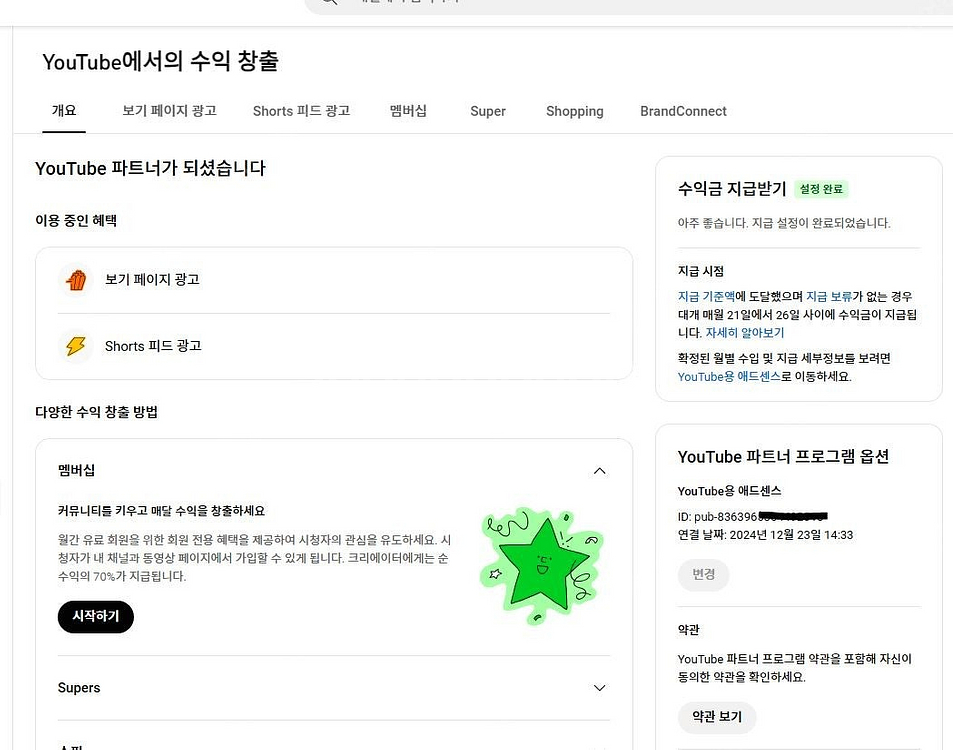Open the 보기 페이지 광고 tab
Image resolution: width=953 pixels, height=750 pixels.
pos(170,111)
